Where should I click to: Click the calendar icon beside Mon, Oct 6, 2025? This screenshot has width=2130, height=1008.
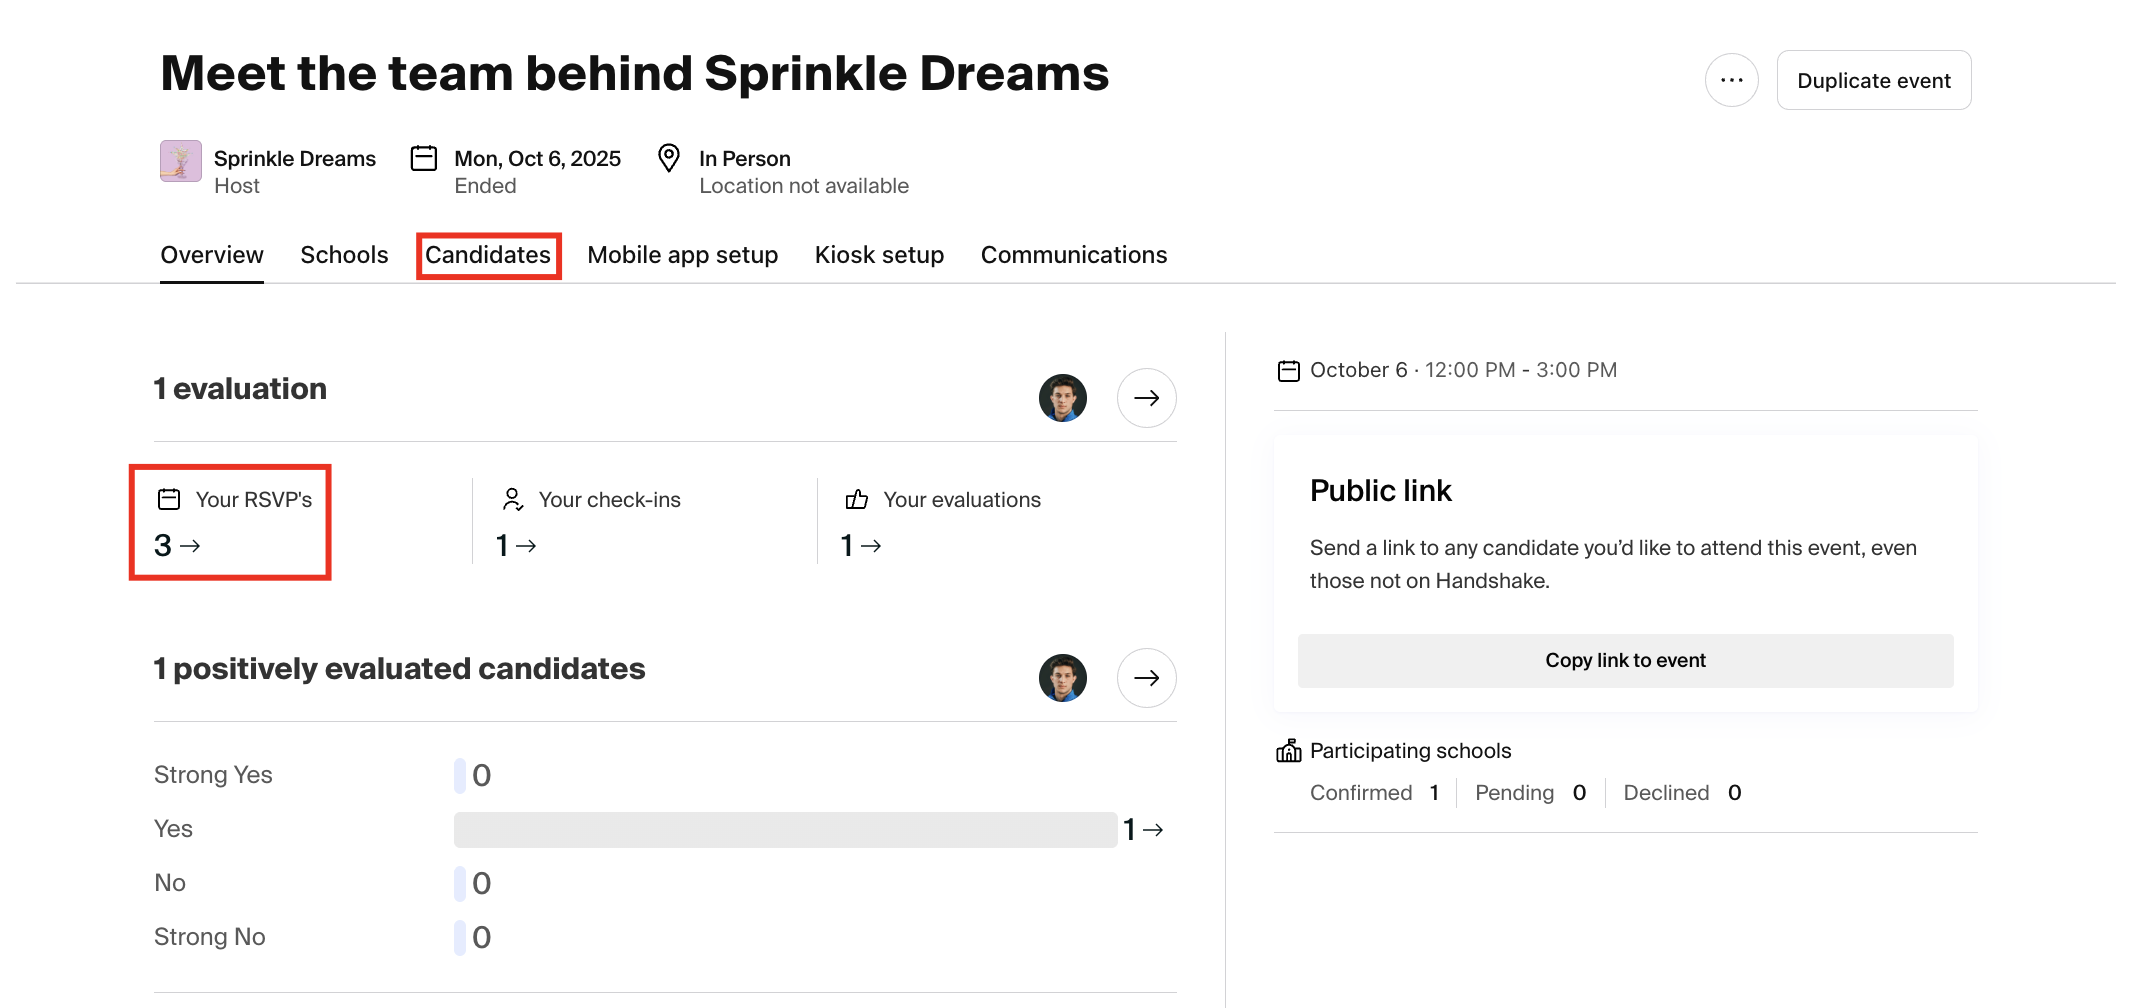click(424, 159)
